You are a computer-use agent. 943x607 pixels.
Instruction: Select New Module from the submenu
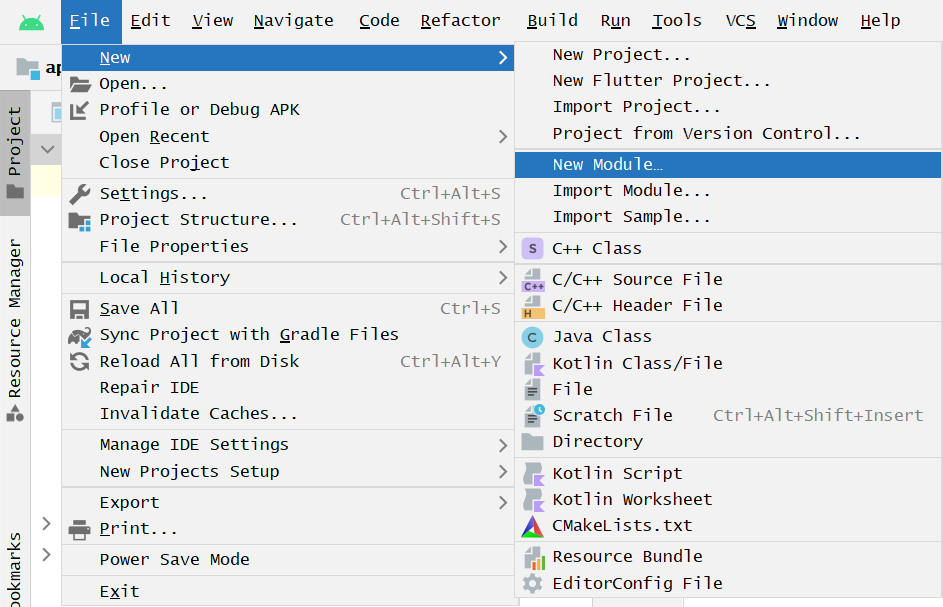click(x=607, y=165)
